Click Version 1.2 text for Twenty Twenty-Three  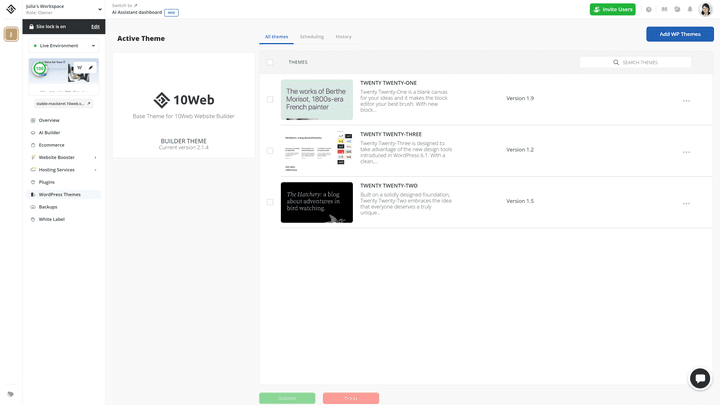(520, 150)
